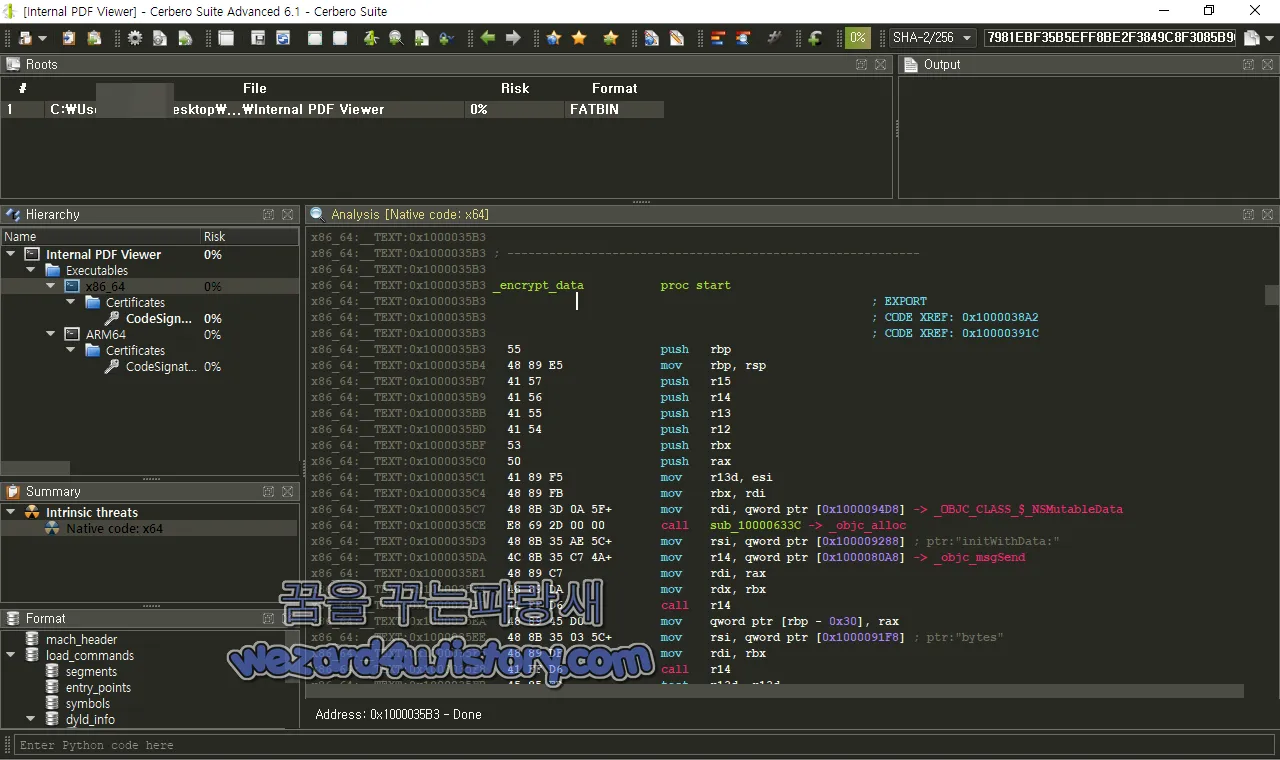The image size is (1280, 760).
Task: Click the star with globe bookmark icon
Action: (x=554, y=38)
